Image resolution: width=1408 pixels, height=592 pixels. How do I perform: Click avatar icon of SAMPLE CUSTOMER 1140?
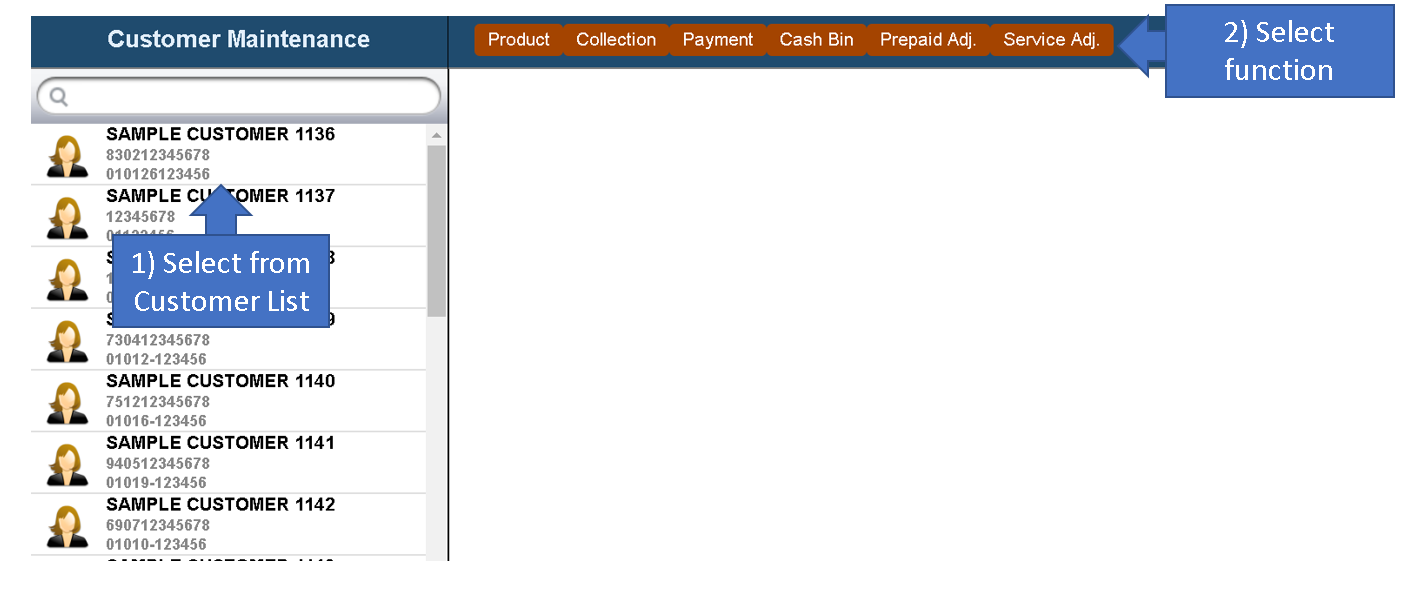67,403
